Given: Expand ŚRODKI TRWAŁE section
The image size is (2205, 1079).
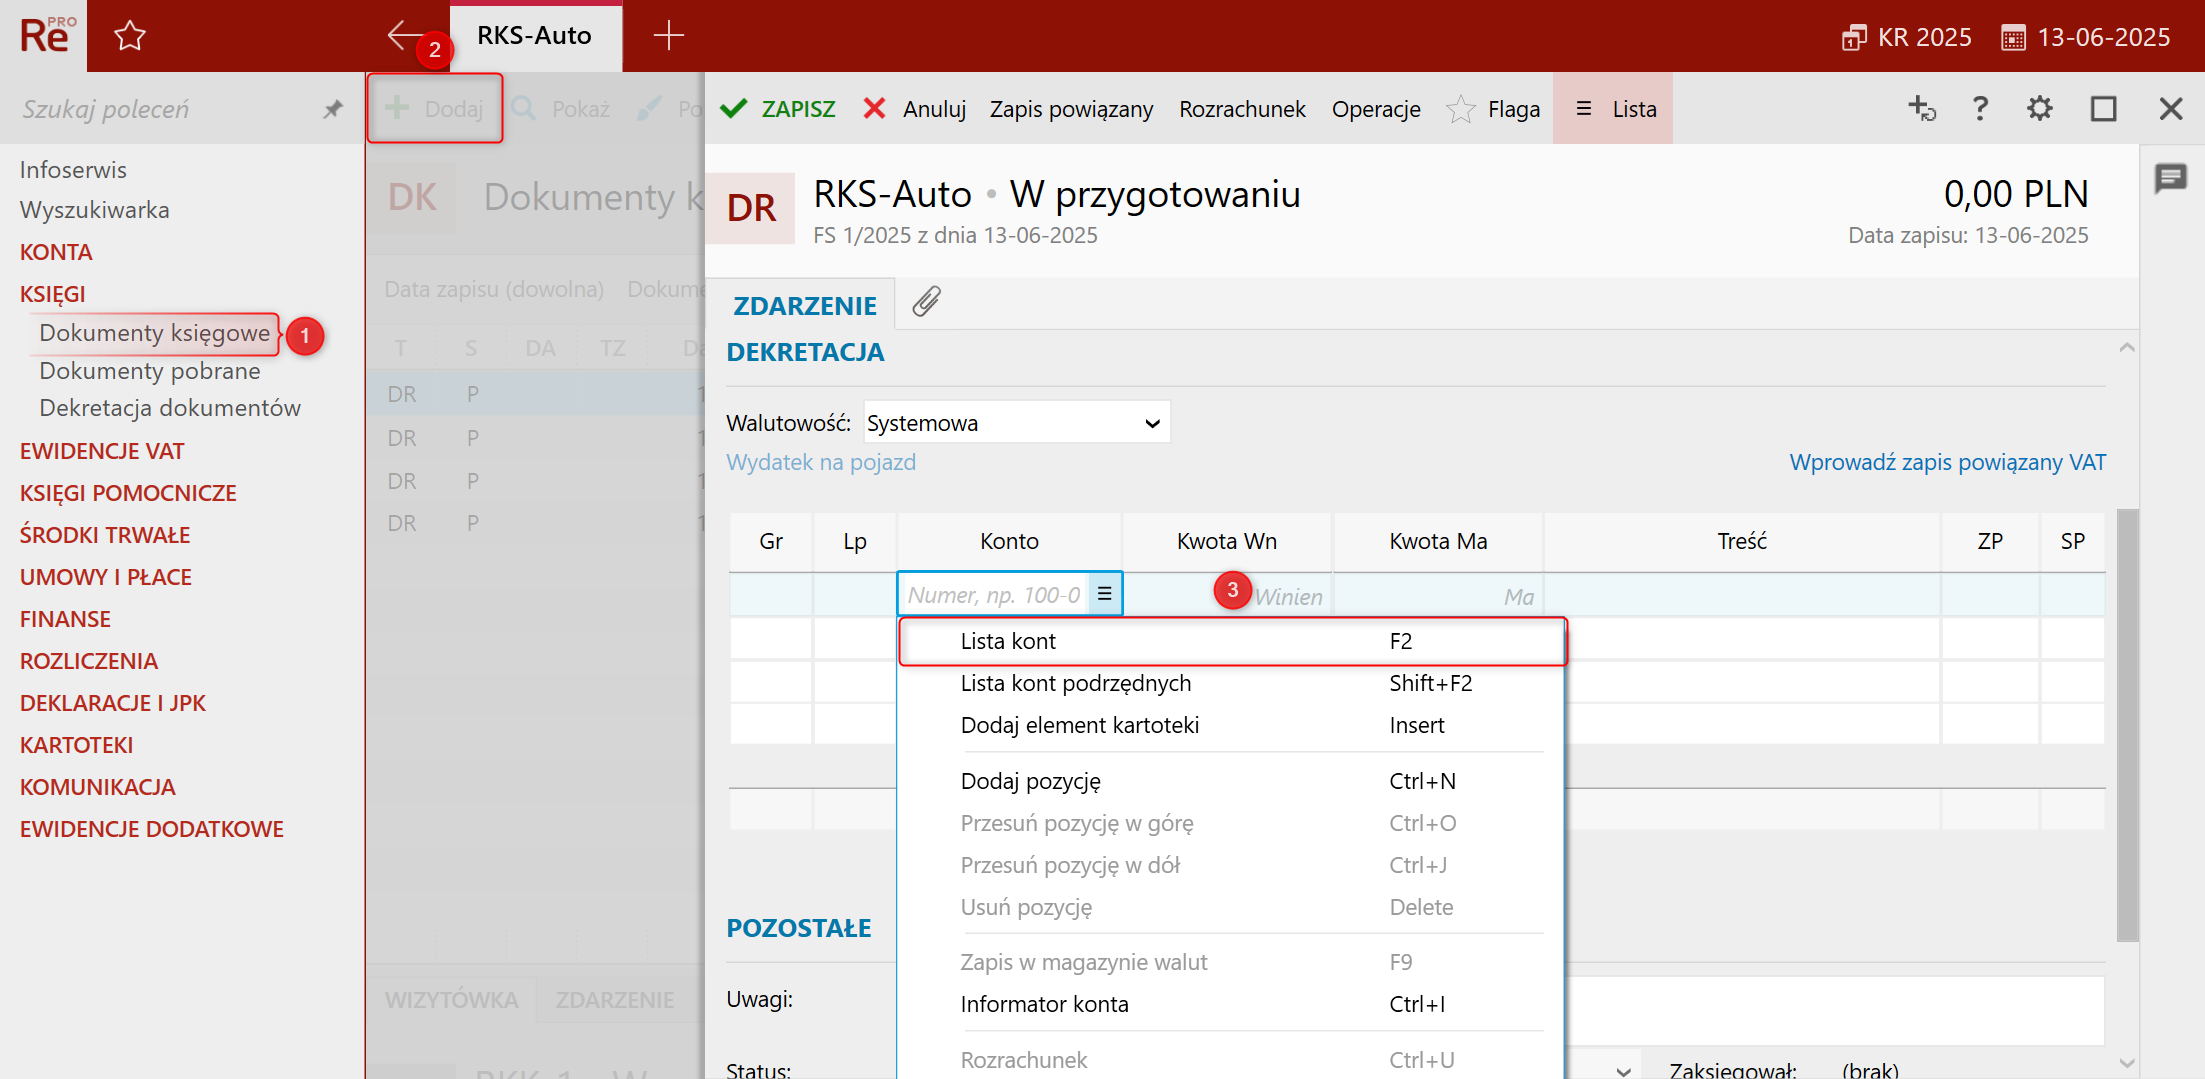Looking at the screenshot, I should click(105, 535).
